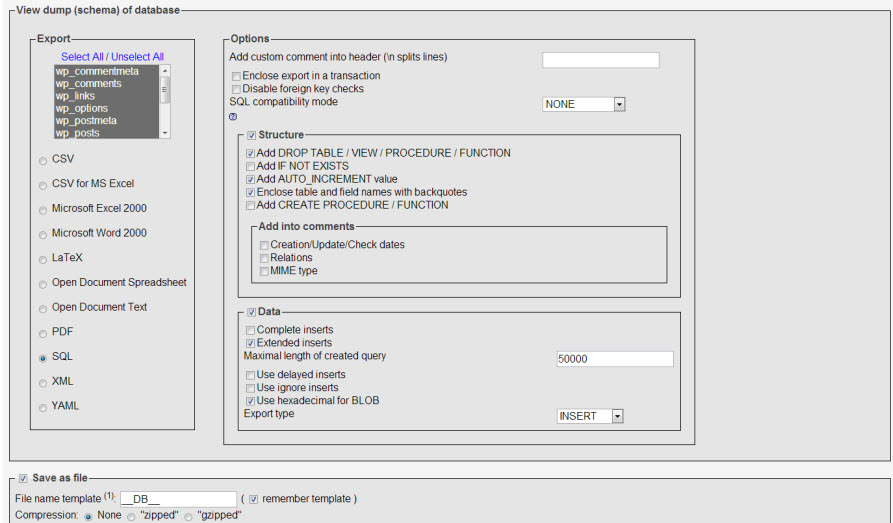Toggle Add DROP TABLE / VIEW checkbox
The width and height of the screenshot is (893, 523).
tap(250, 154)
